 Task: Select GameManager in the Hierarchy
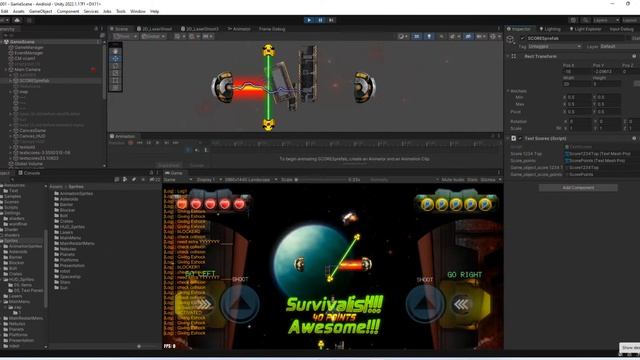pyautogui.click(x=29, y=47)
